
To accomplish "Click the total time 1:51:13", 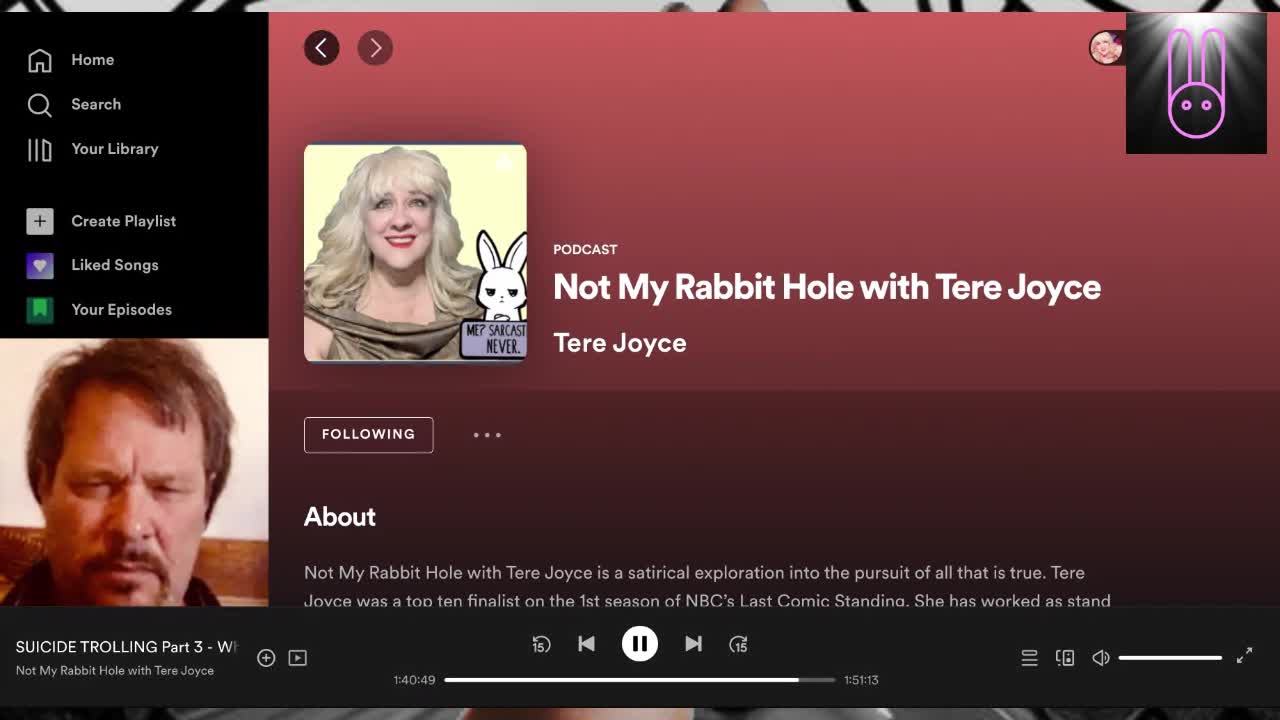I will 861,680.
